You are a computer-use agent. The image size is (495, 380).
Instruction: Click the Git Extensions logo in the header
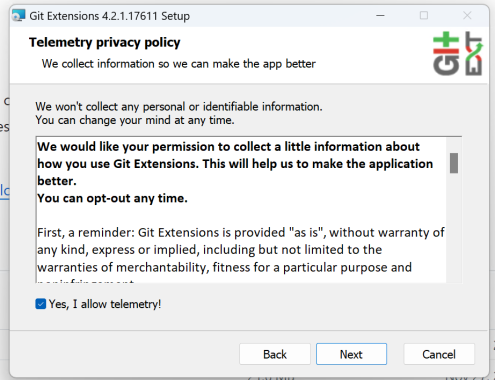pyautogui.click(x=458, y=53)
